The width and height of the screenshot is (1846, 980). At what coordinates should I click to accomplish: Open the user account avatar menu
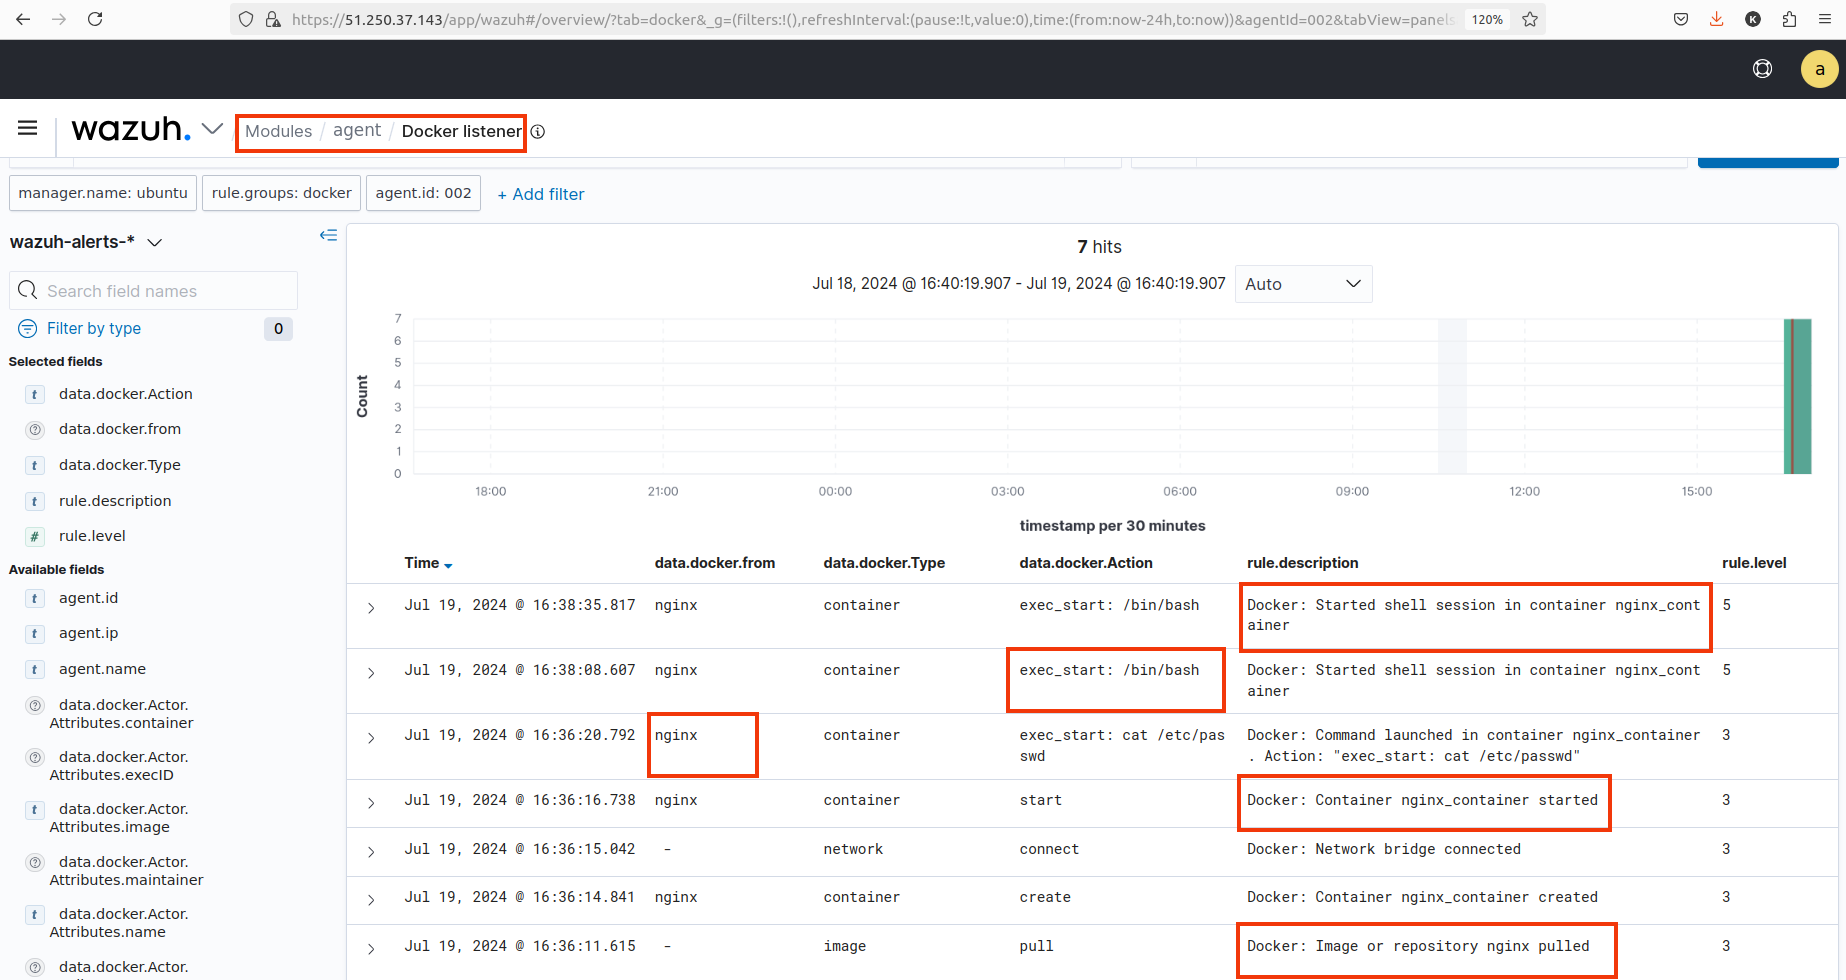pos(1820,69)
